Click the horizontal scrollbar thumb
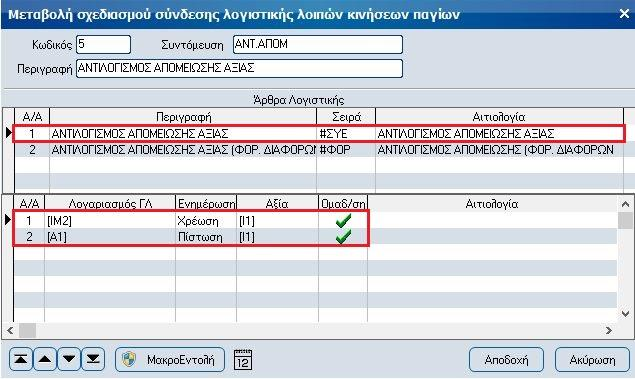Image resolution: width=635 pixels, height=379 pixels. pos(28,330)
